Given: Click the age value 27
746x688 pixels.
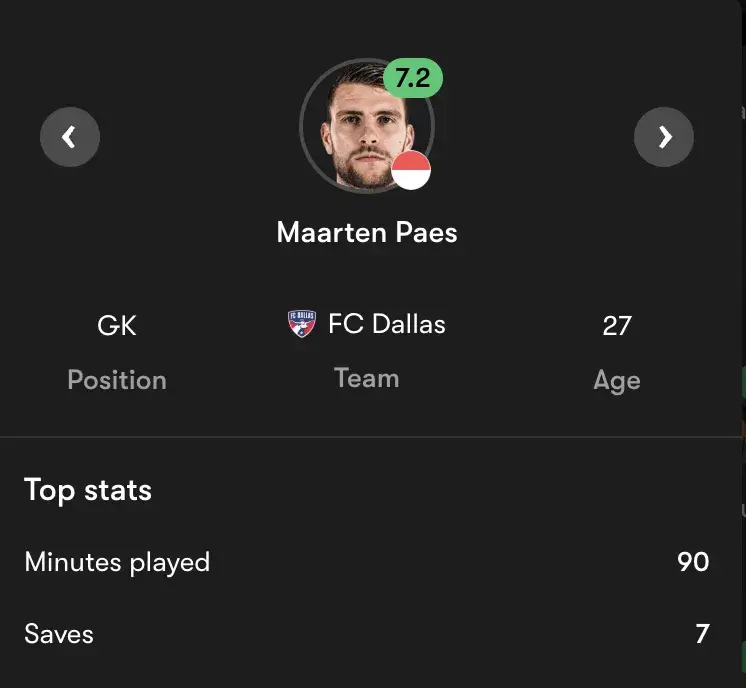Looking at the screenshot, I should click(x=617, y=326).
